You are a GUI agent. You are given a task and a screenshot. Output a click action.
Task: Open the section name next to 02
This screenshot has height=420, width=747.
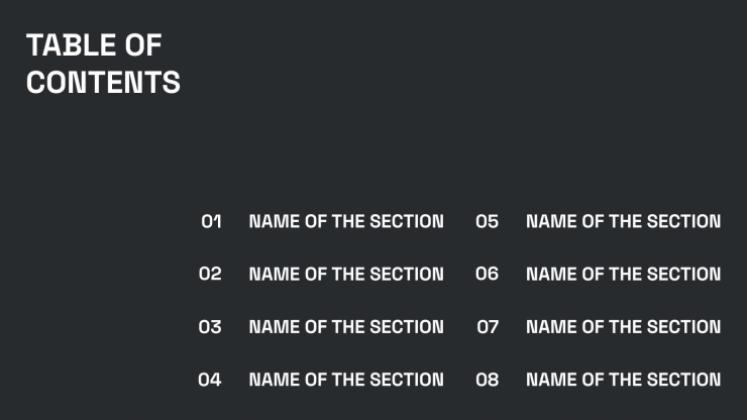point(346,274)
